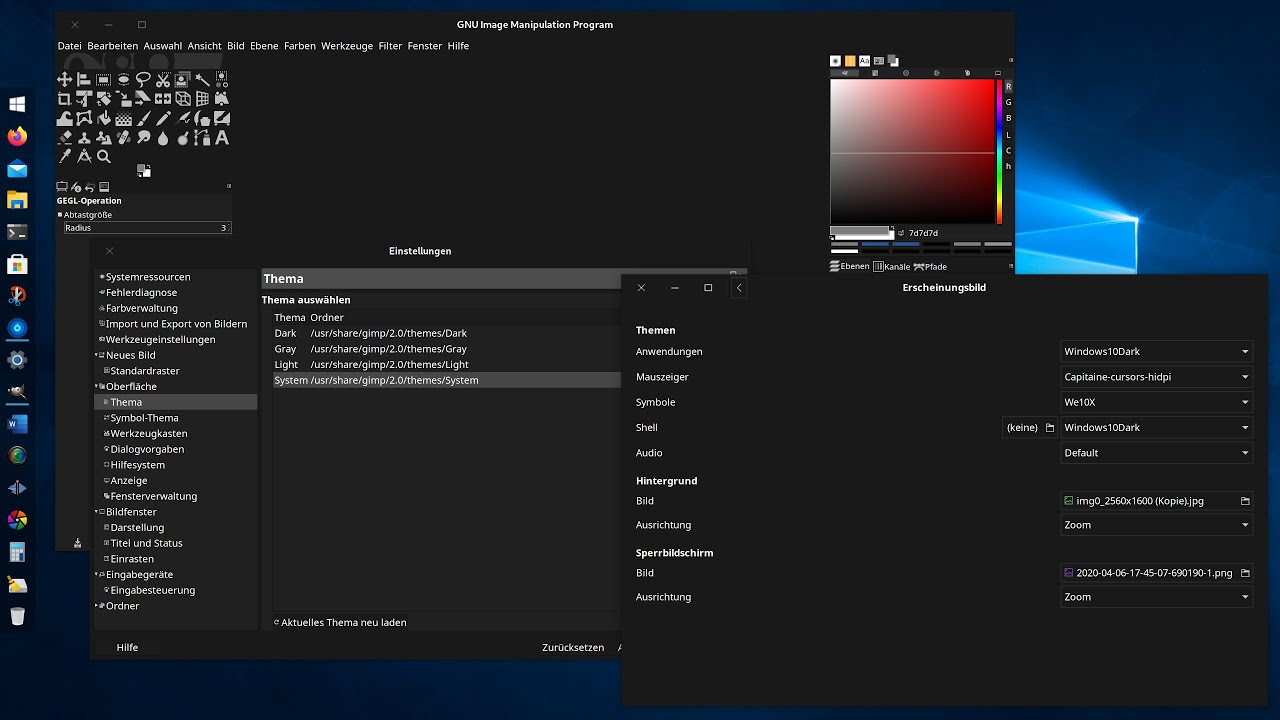Open the Trash bin taskbar icon

17,616
